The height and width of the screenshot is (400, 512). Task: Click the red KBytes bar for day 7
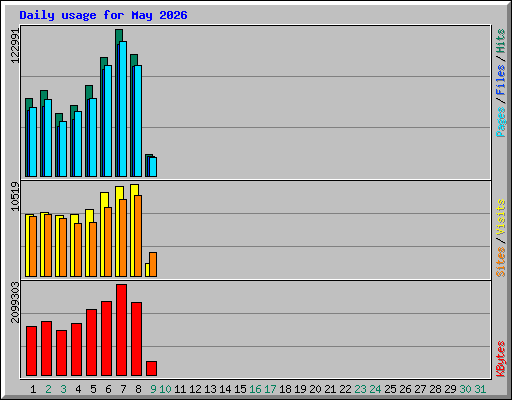click(121, 330)
